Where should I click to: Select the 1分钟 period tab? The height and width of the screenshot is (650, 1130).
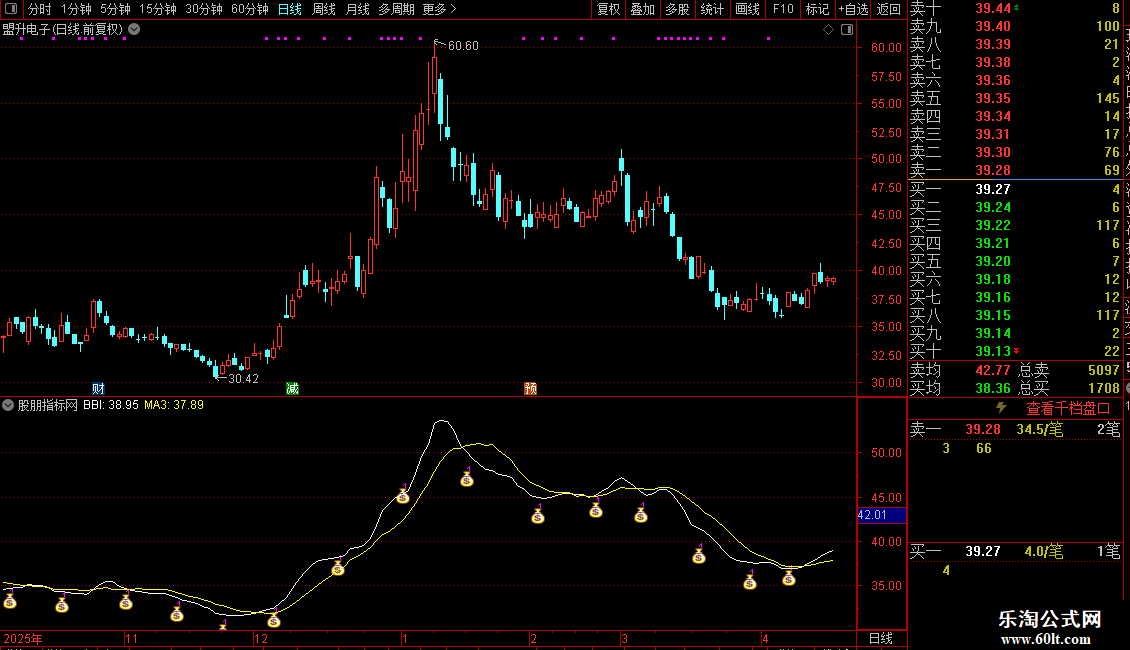click(76, 9)
